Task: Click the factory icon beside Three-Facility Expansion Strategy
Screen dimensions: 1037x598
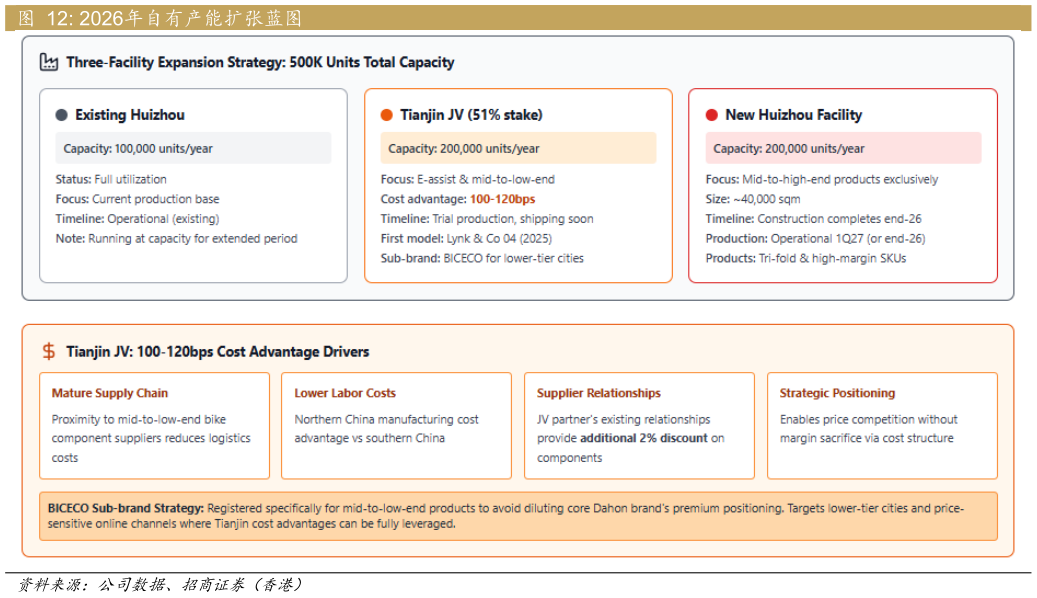Action: click(x=48, y=62)
